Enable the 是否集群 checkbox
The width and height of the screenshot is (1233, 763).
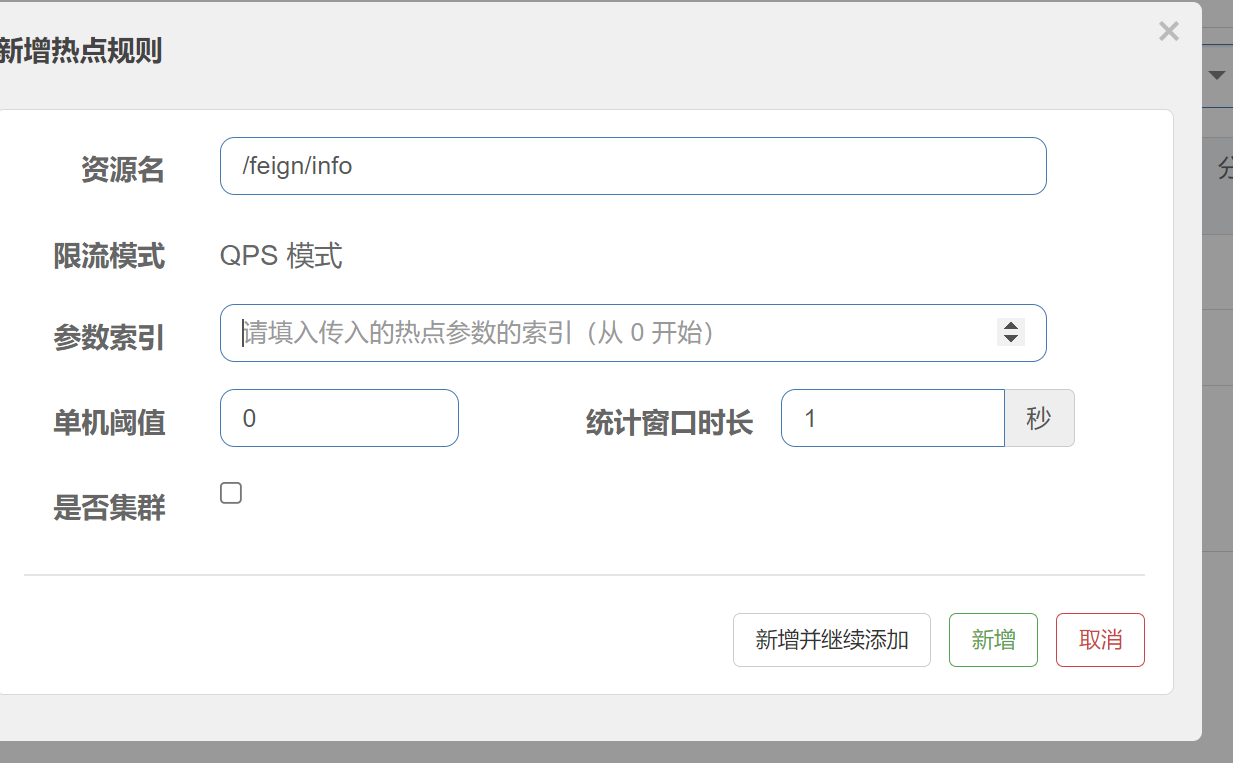coord(231,493)
